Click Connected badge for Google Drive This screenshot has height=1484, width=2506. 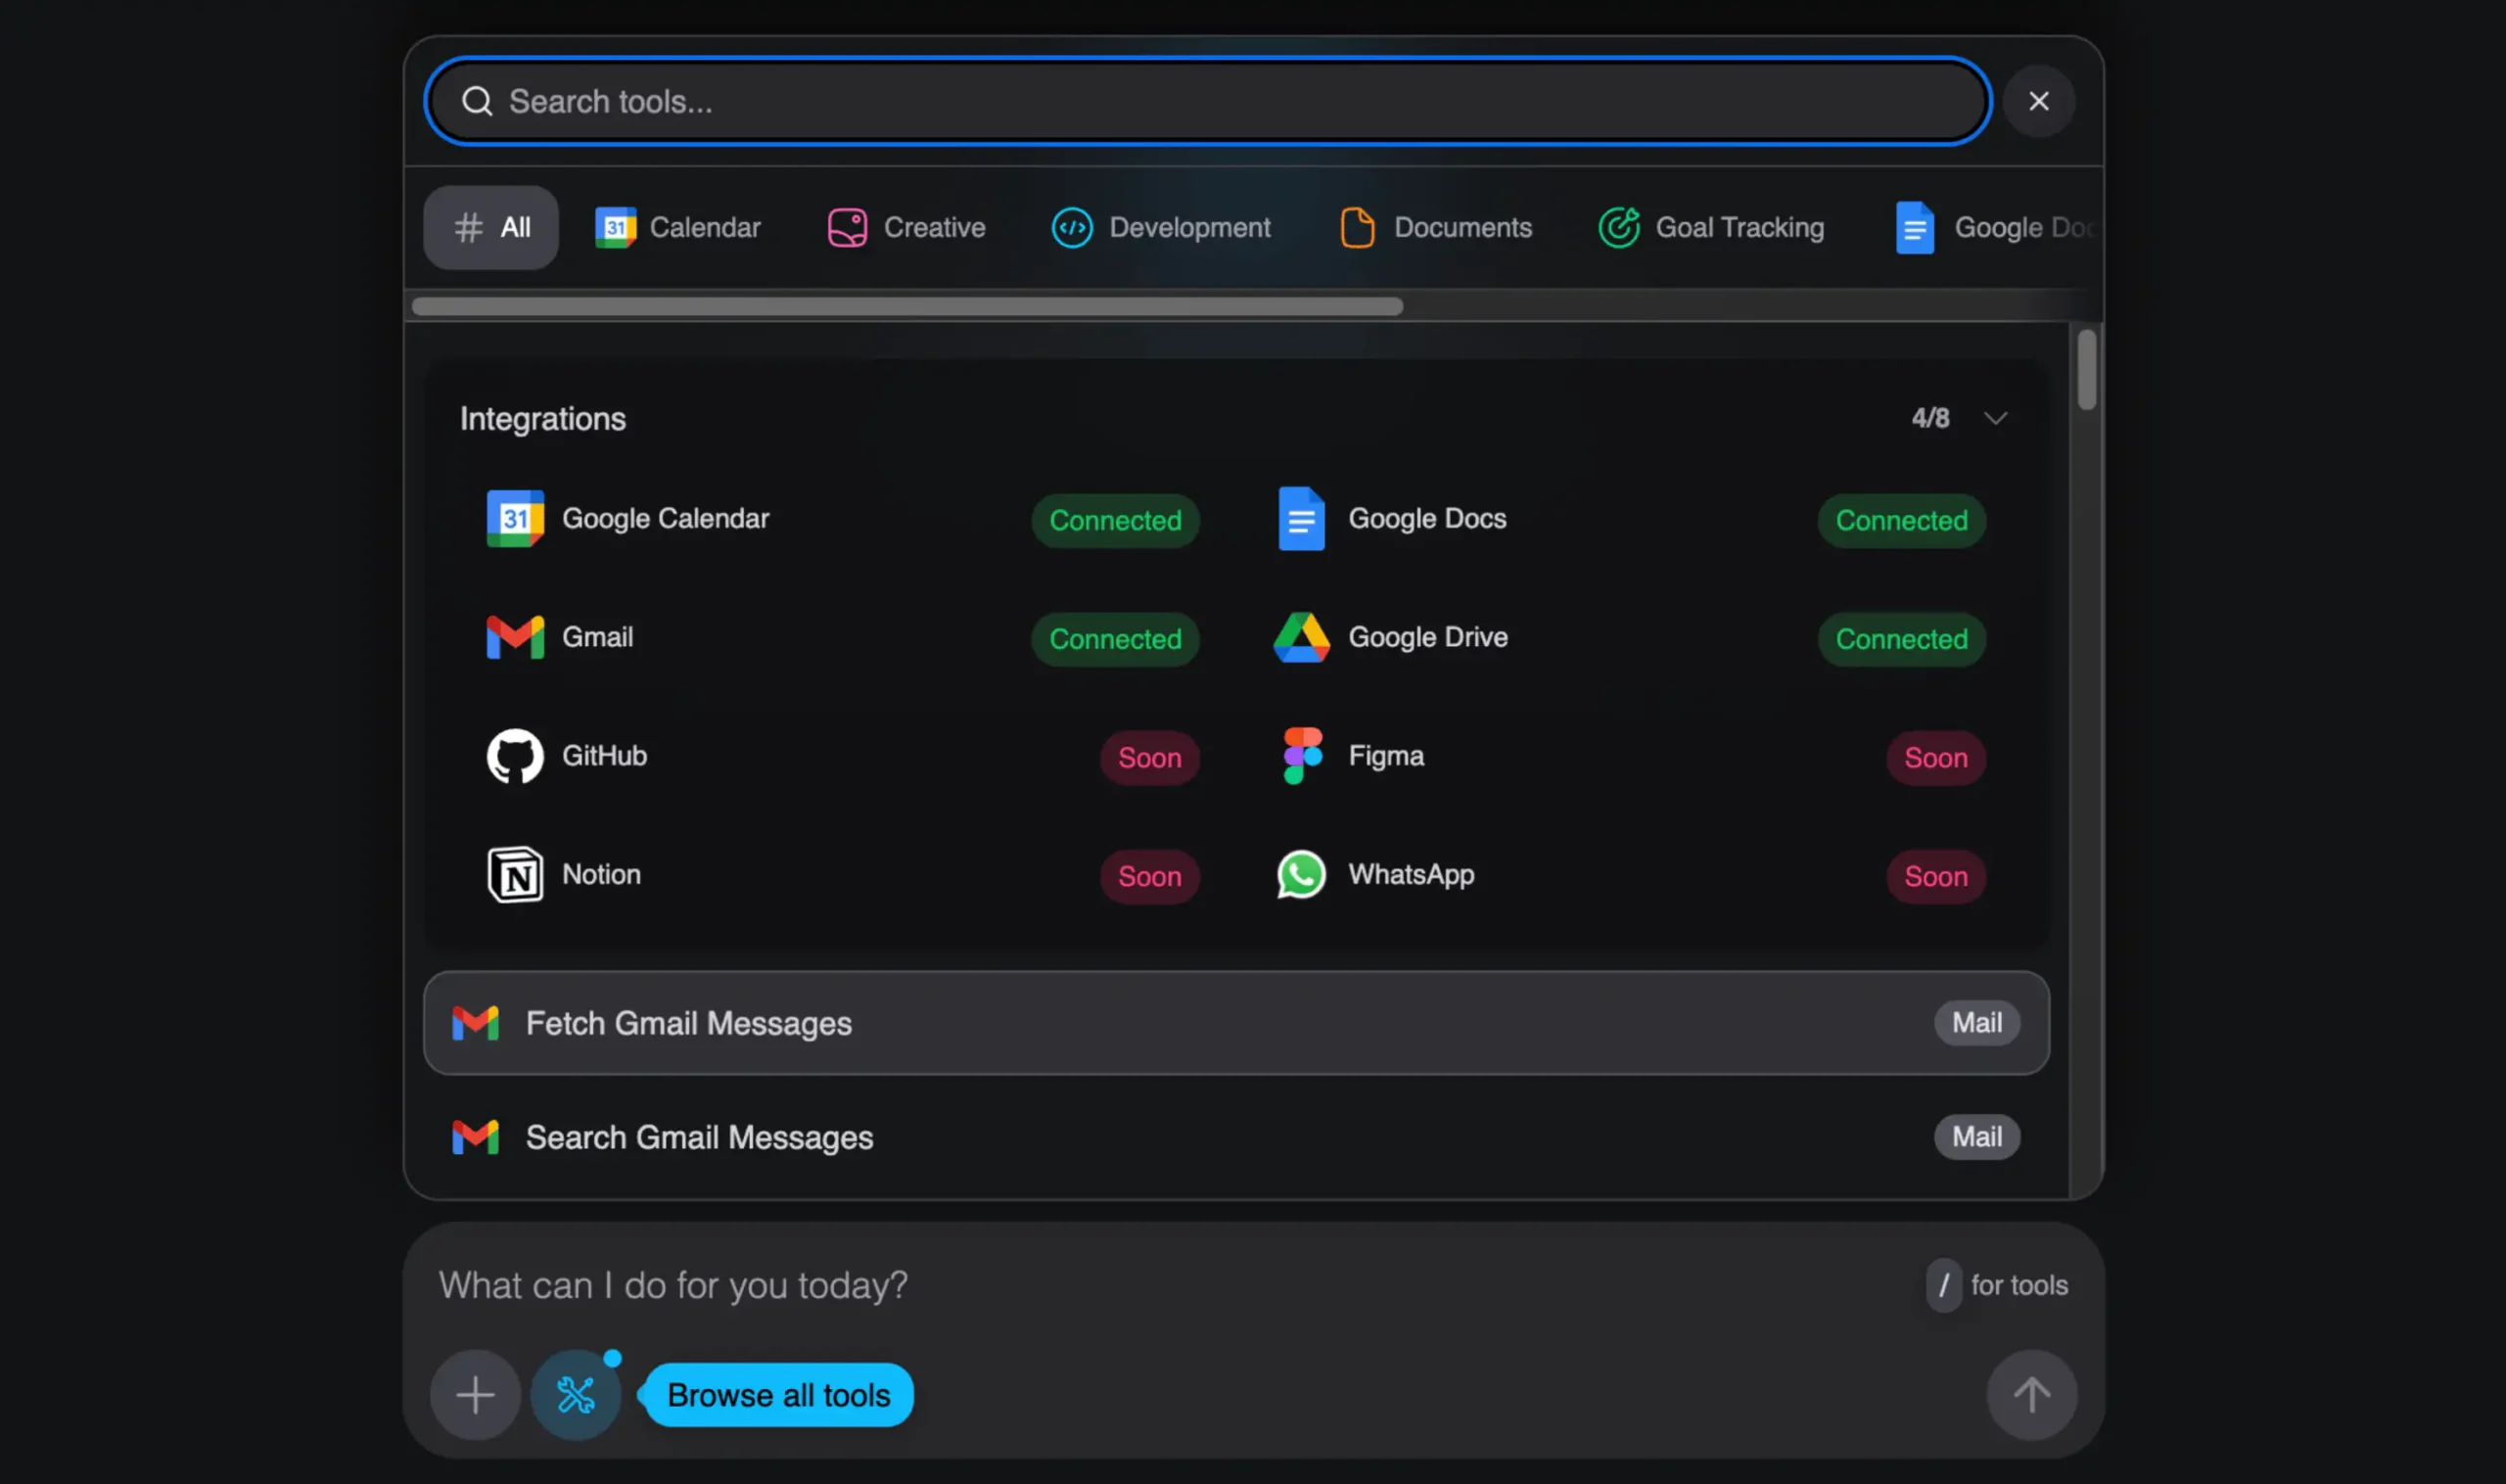1901,639
